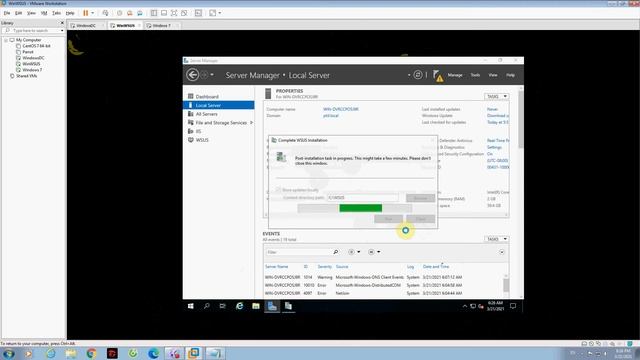Open the VMware Help menu
The width and height of the screenshot is (640, 360).
pos(70,13)
